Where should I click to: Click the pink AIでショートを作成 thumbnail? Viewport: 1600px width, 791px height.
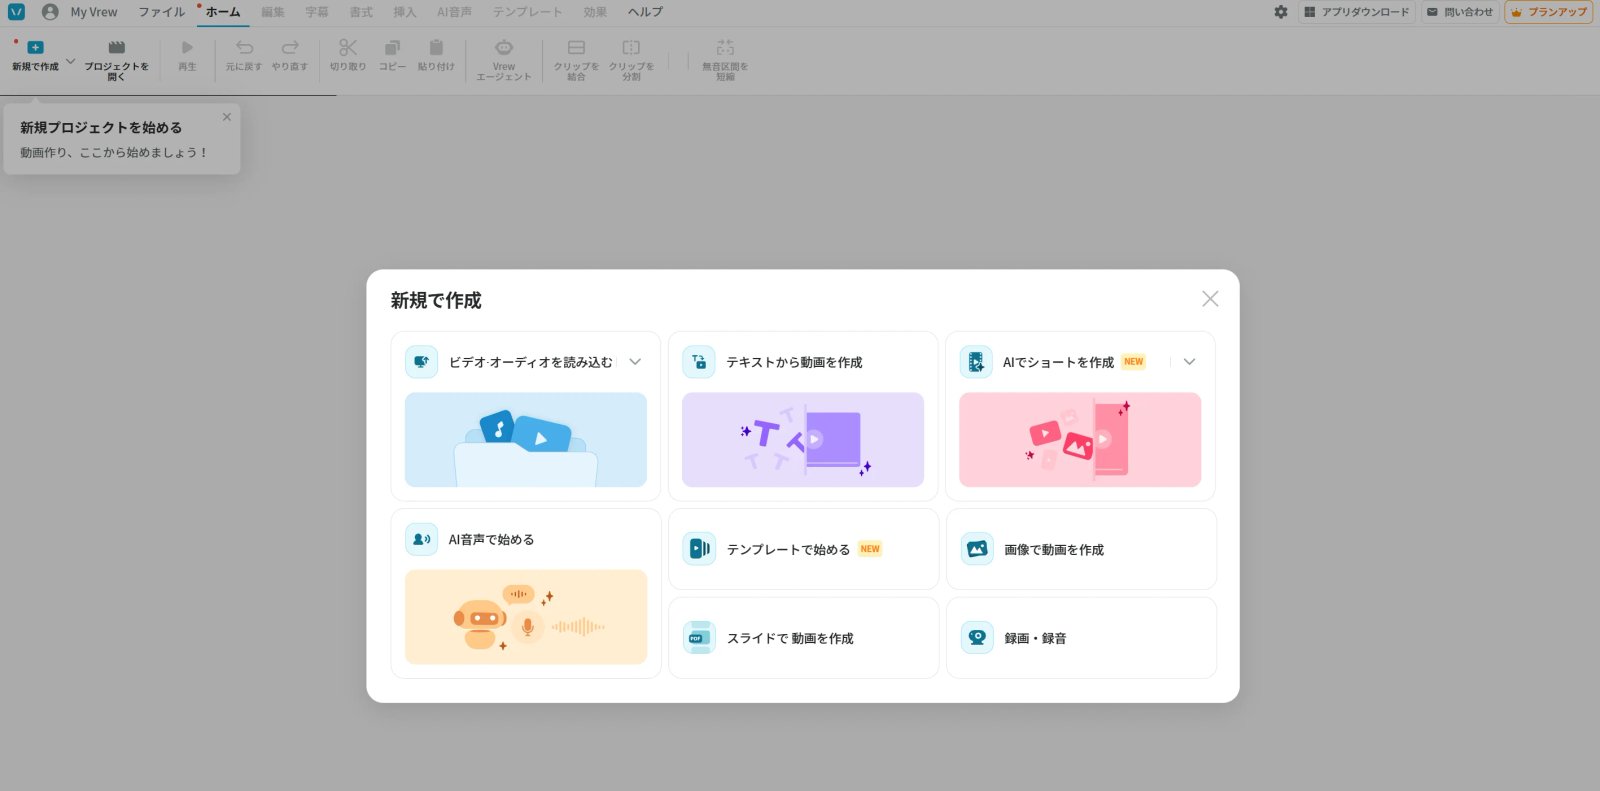tap(1080, 440)
